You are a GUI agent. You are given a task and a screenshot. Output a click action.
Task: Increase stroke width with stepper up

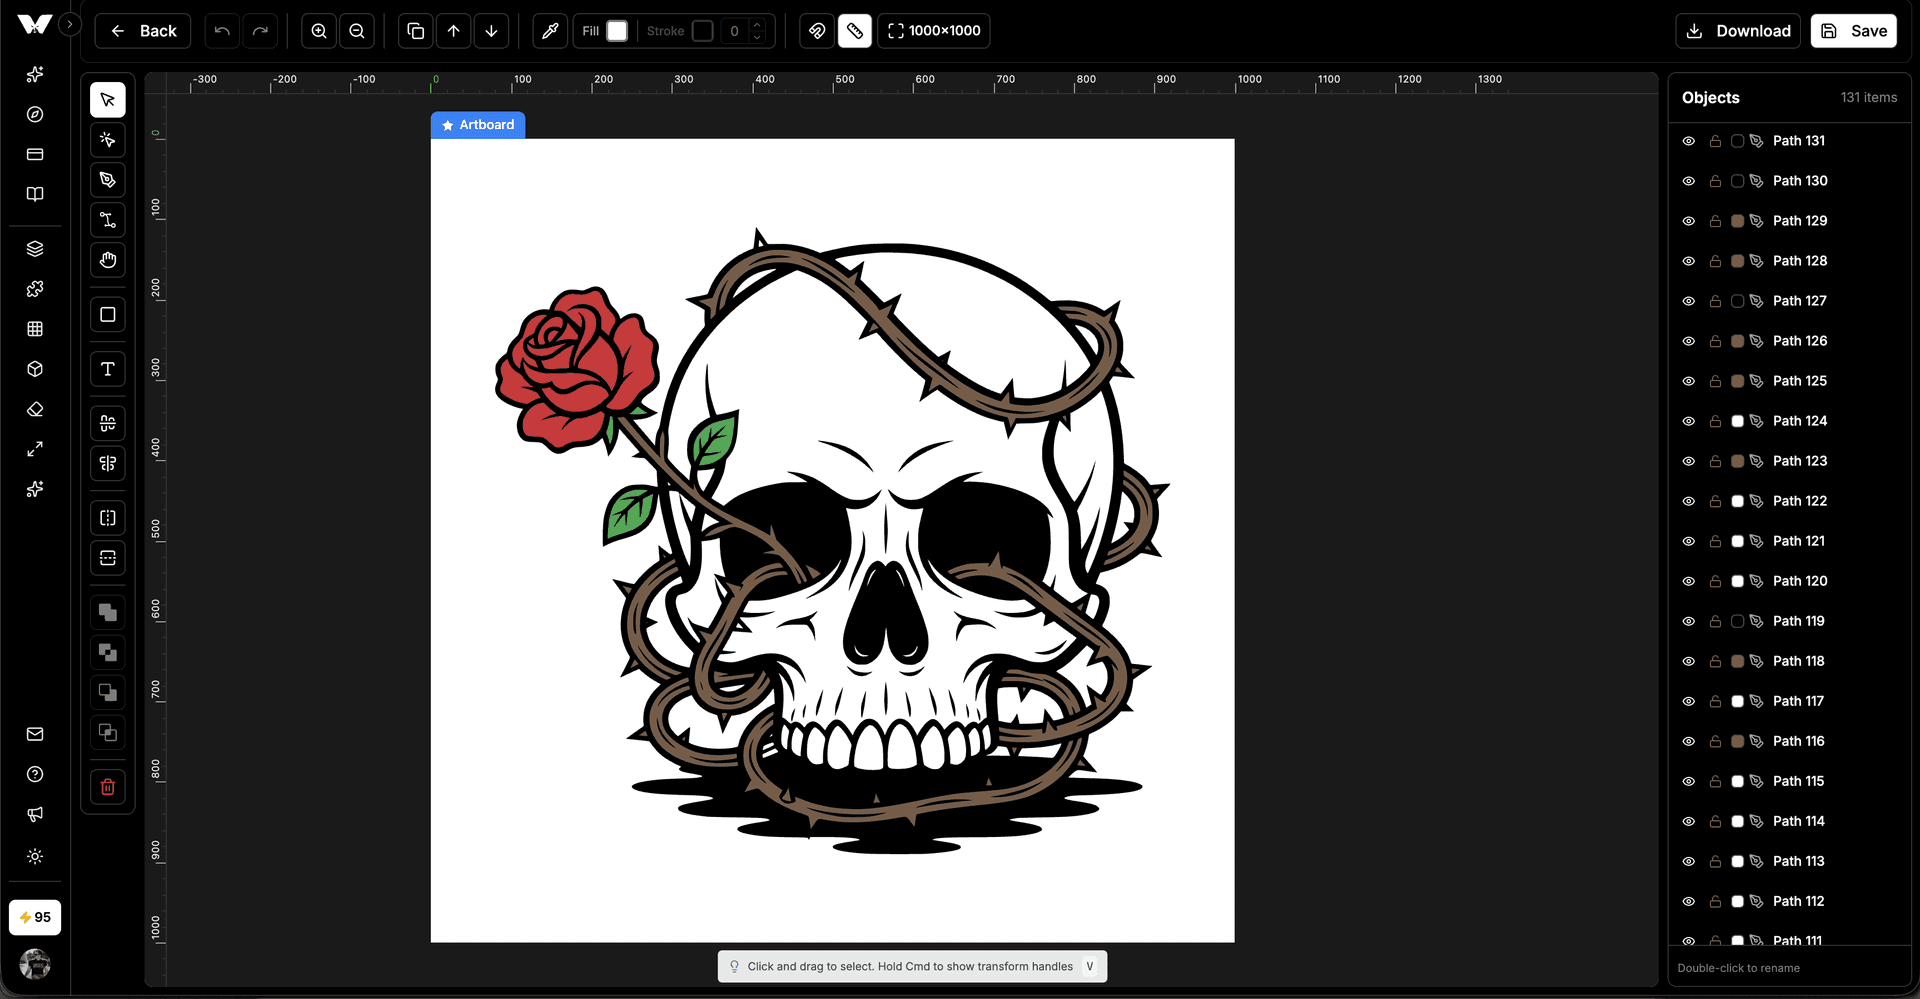coord(757,25)
